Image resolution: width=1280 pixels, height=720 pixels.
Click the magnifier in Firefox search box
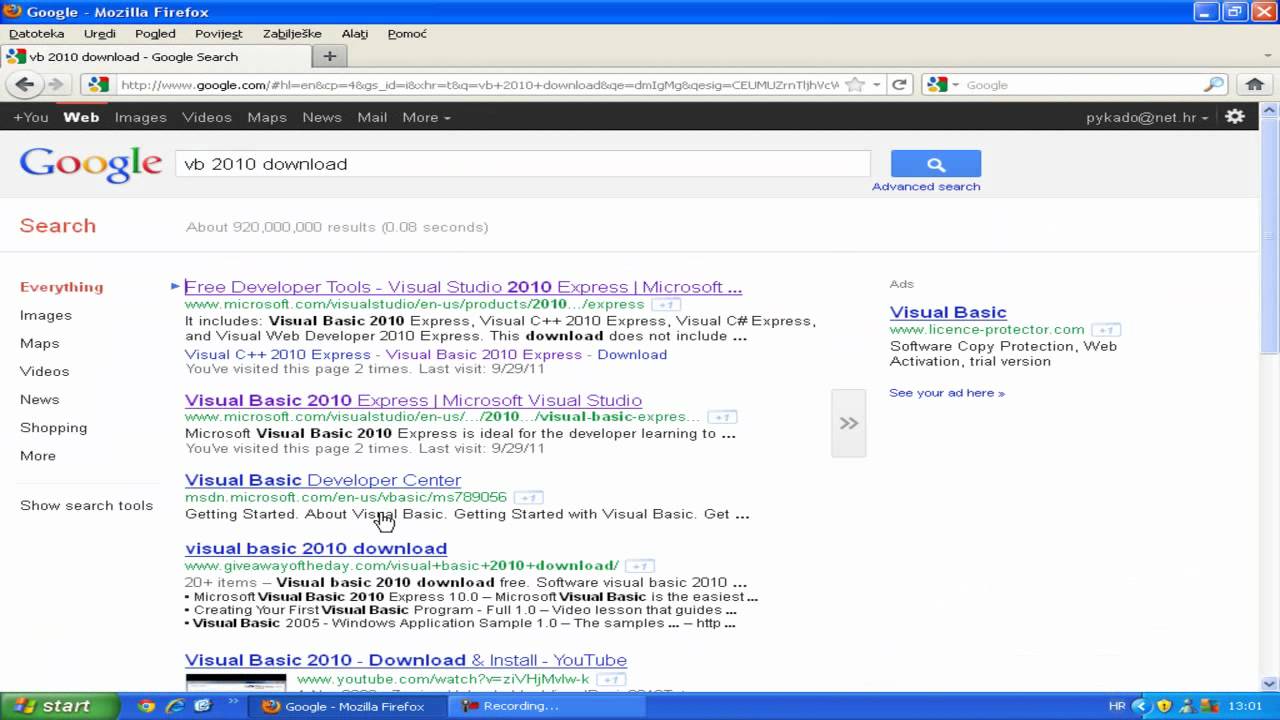point(1214,85)
